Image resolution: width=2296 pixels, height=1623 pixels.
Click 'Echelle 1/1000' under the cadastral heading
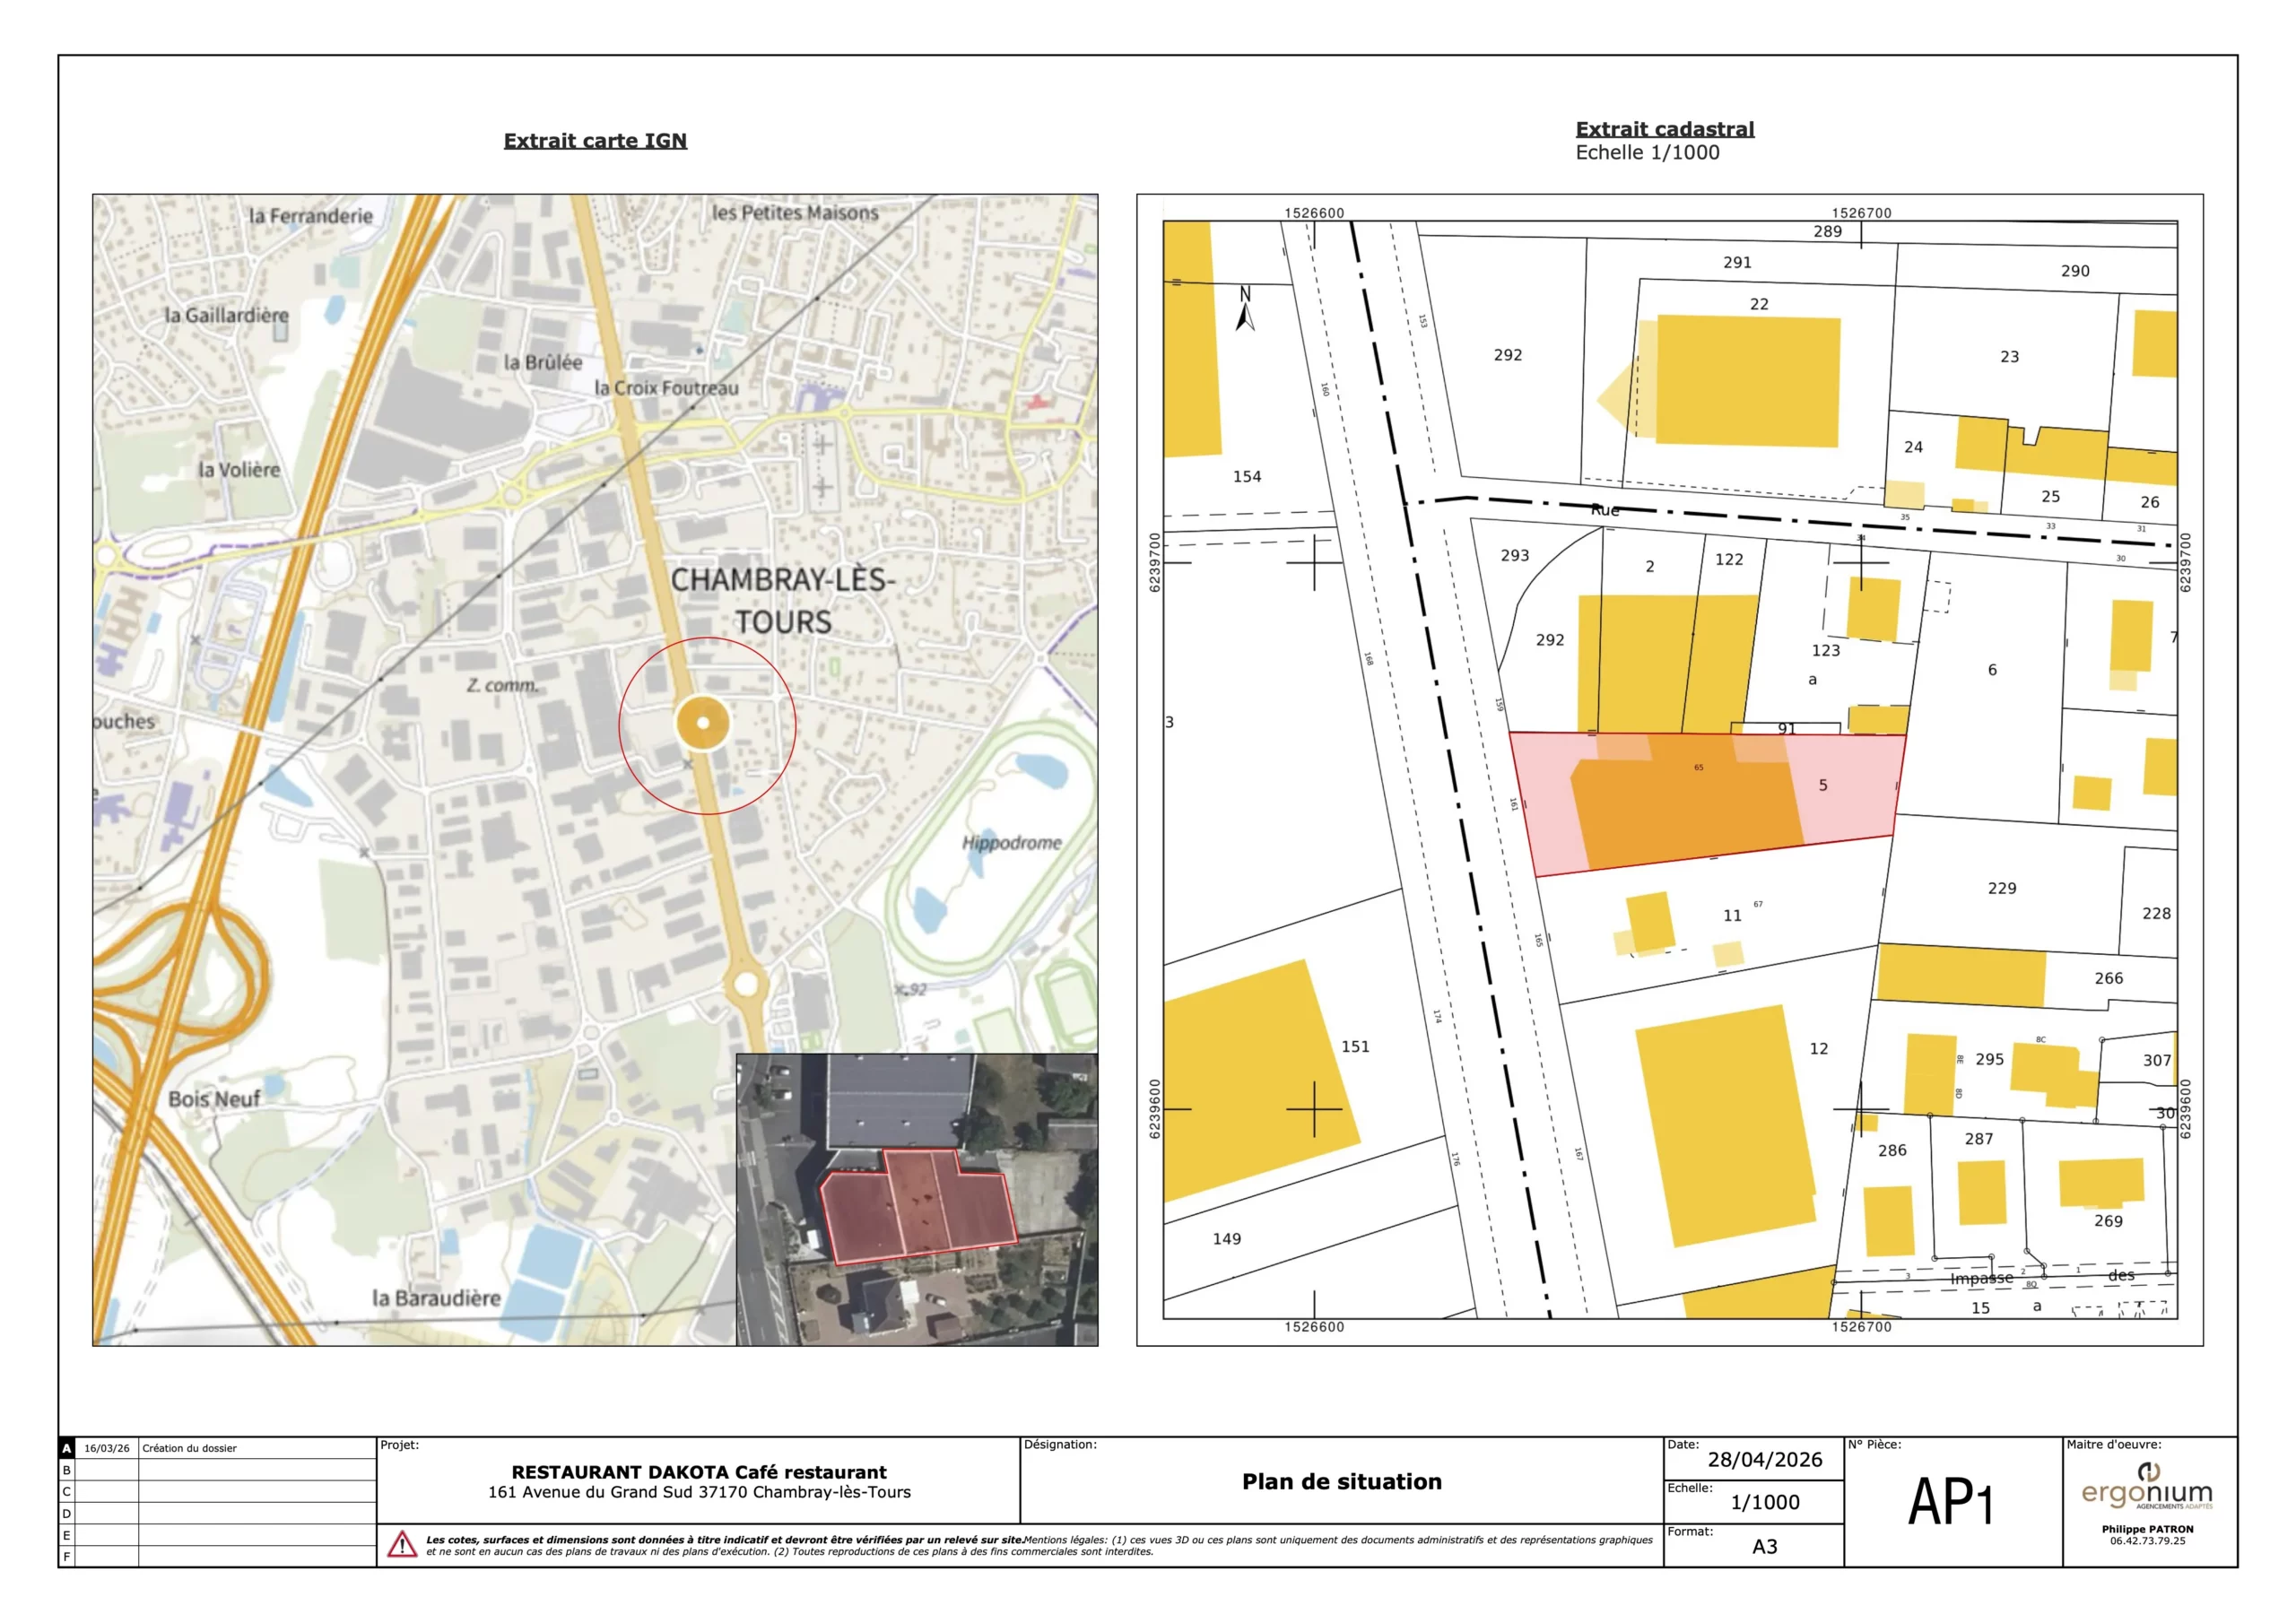pos(1647,153)
